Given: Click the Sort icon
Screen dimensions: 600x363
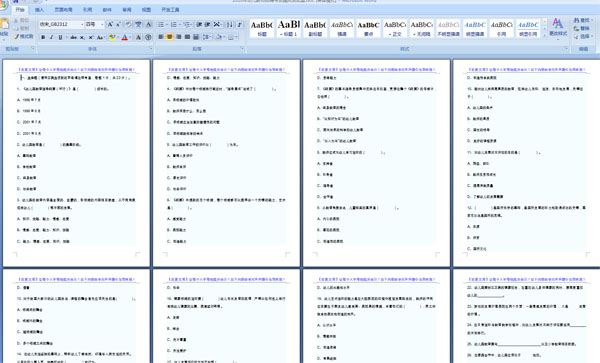Looking at the screenshot, I should point(230,24).
